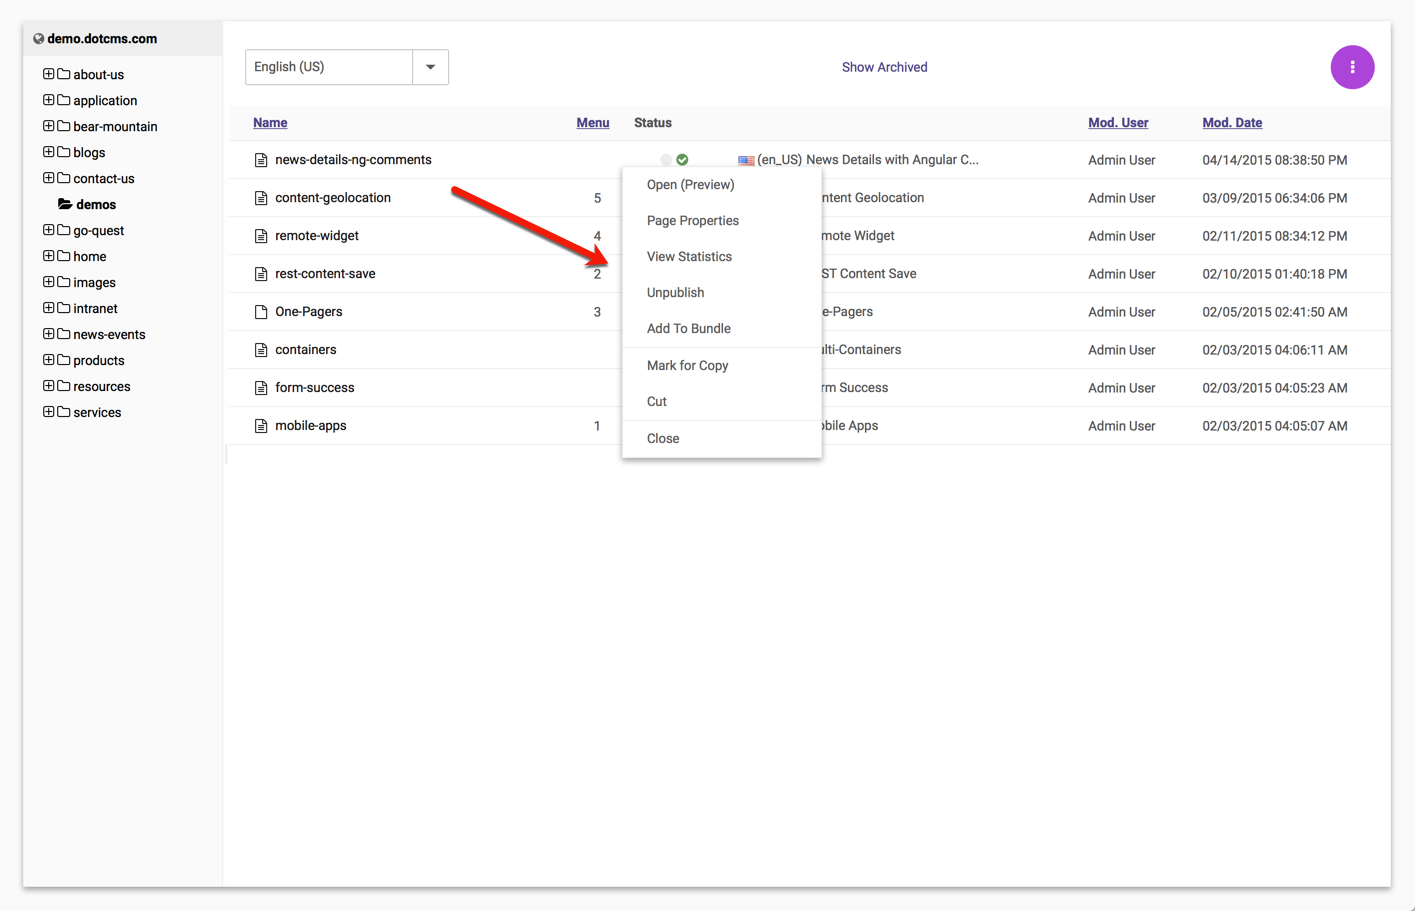Screen dimensions: 1415x911
Task: Click the globe icon next to demo.dotcms.com
Action: (x=38, y=39)
